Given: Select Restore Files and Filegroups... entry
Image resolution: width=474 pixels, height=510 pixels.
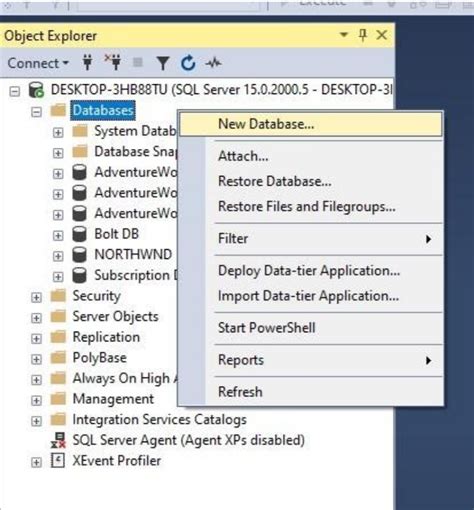Looking at the screenshot, I should [311, 207].
